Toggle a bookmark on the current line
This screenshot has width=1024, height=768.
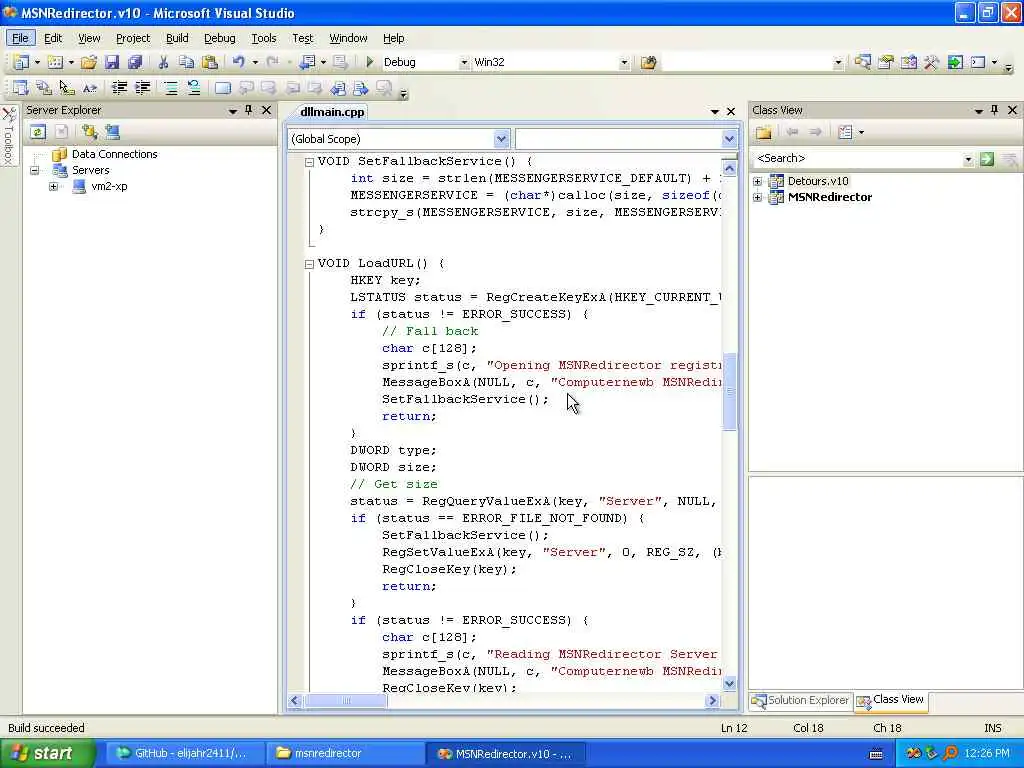[x=223, y=88]
